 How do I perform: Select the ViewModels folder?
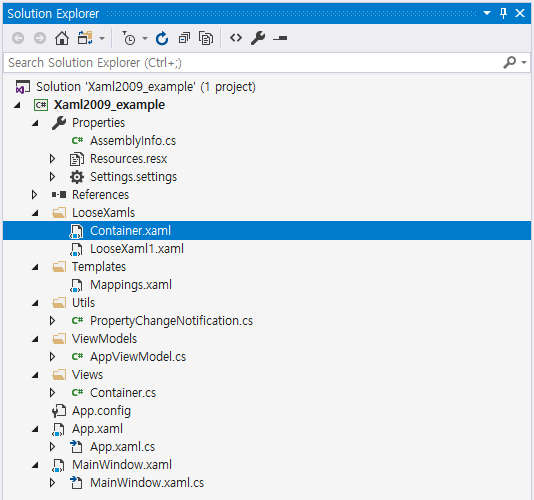[x=104, y=339]
